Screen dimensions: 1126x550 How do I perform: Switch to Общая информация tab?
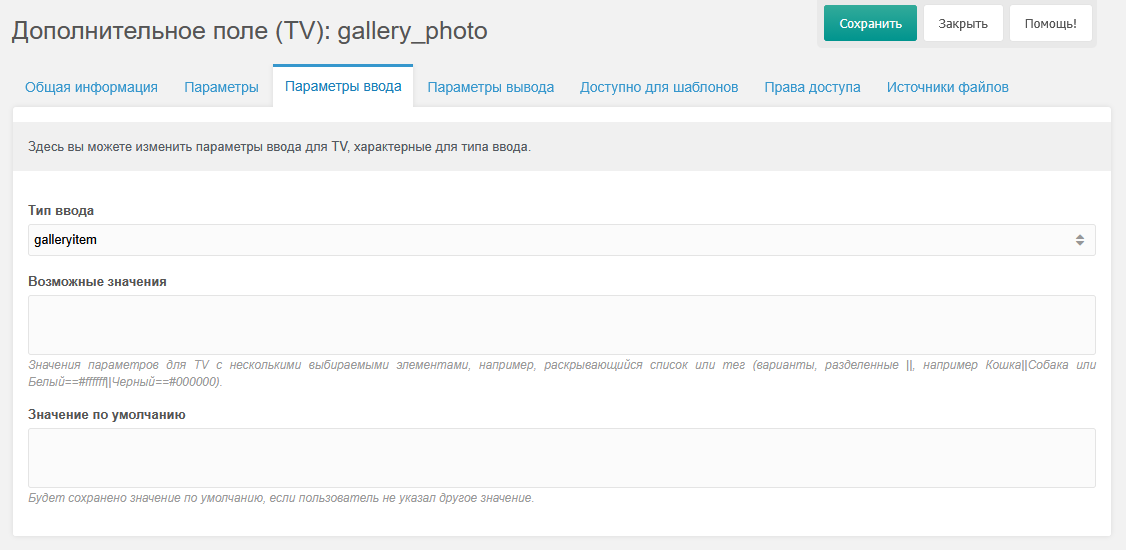point(91,88)
